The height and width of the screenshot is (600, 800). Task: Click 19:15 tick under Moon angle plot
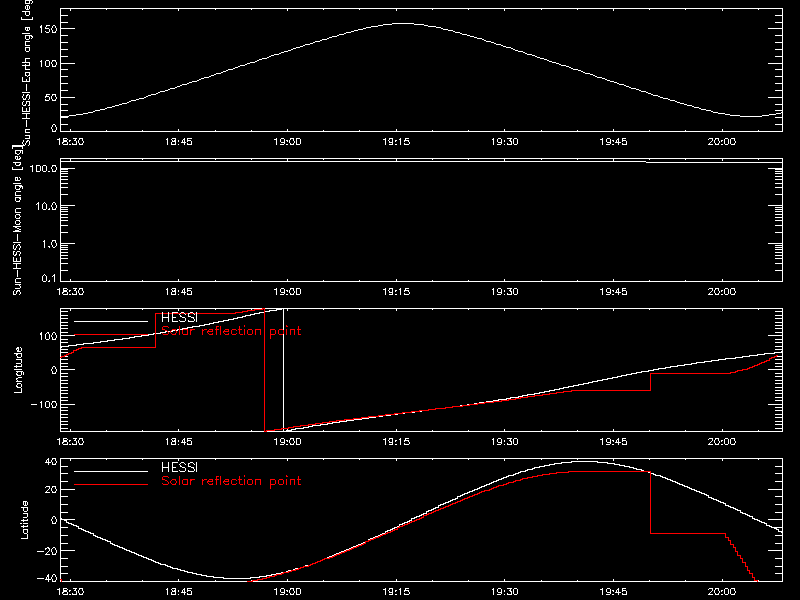click(396, 291)
